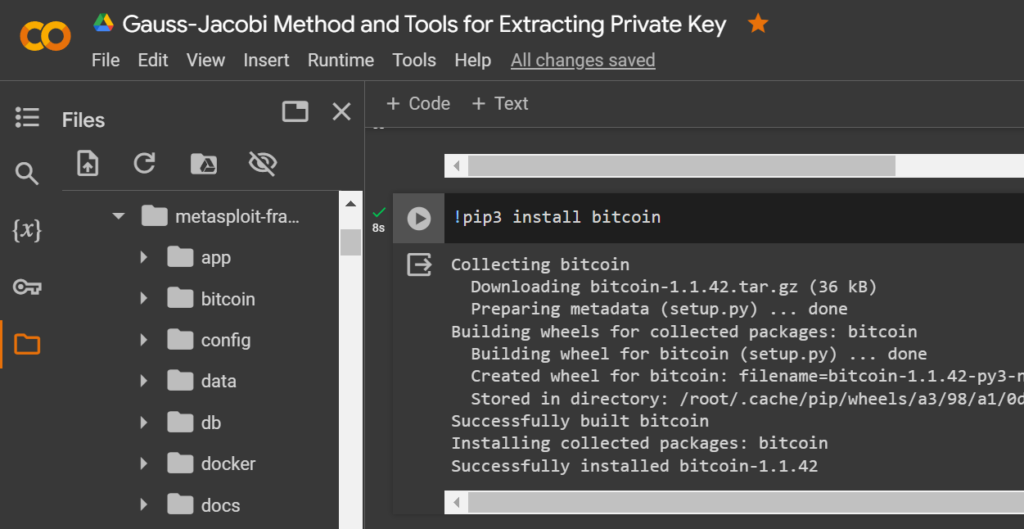Screen dimensions: 1024x529
Task: Open the Table of contents sidebar icon
Action: tap(27, 118)
